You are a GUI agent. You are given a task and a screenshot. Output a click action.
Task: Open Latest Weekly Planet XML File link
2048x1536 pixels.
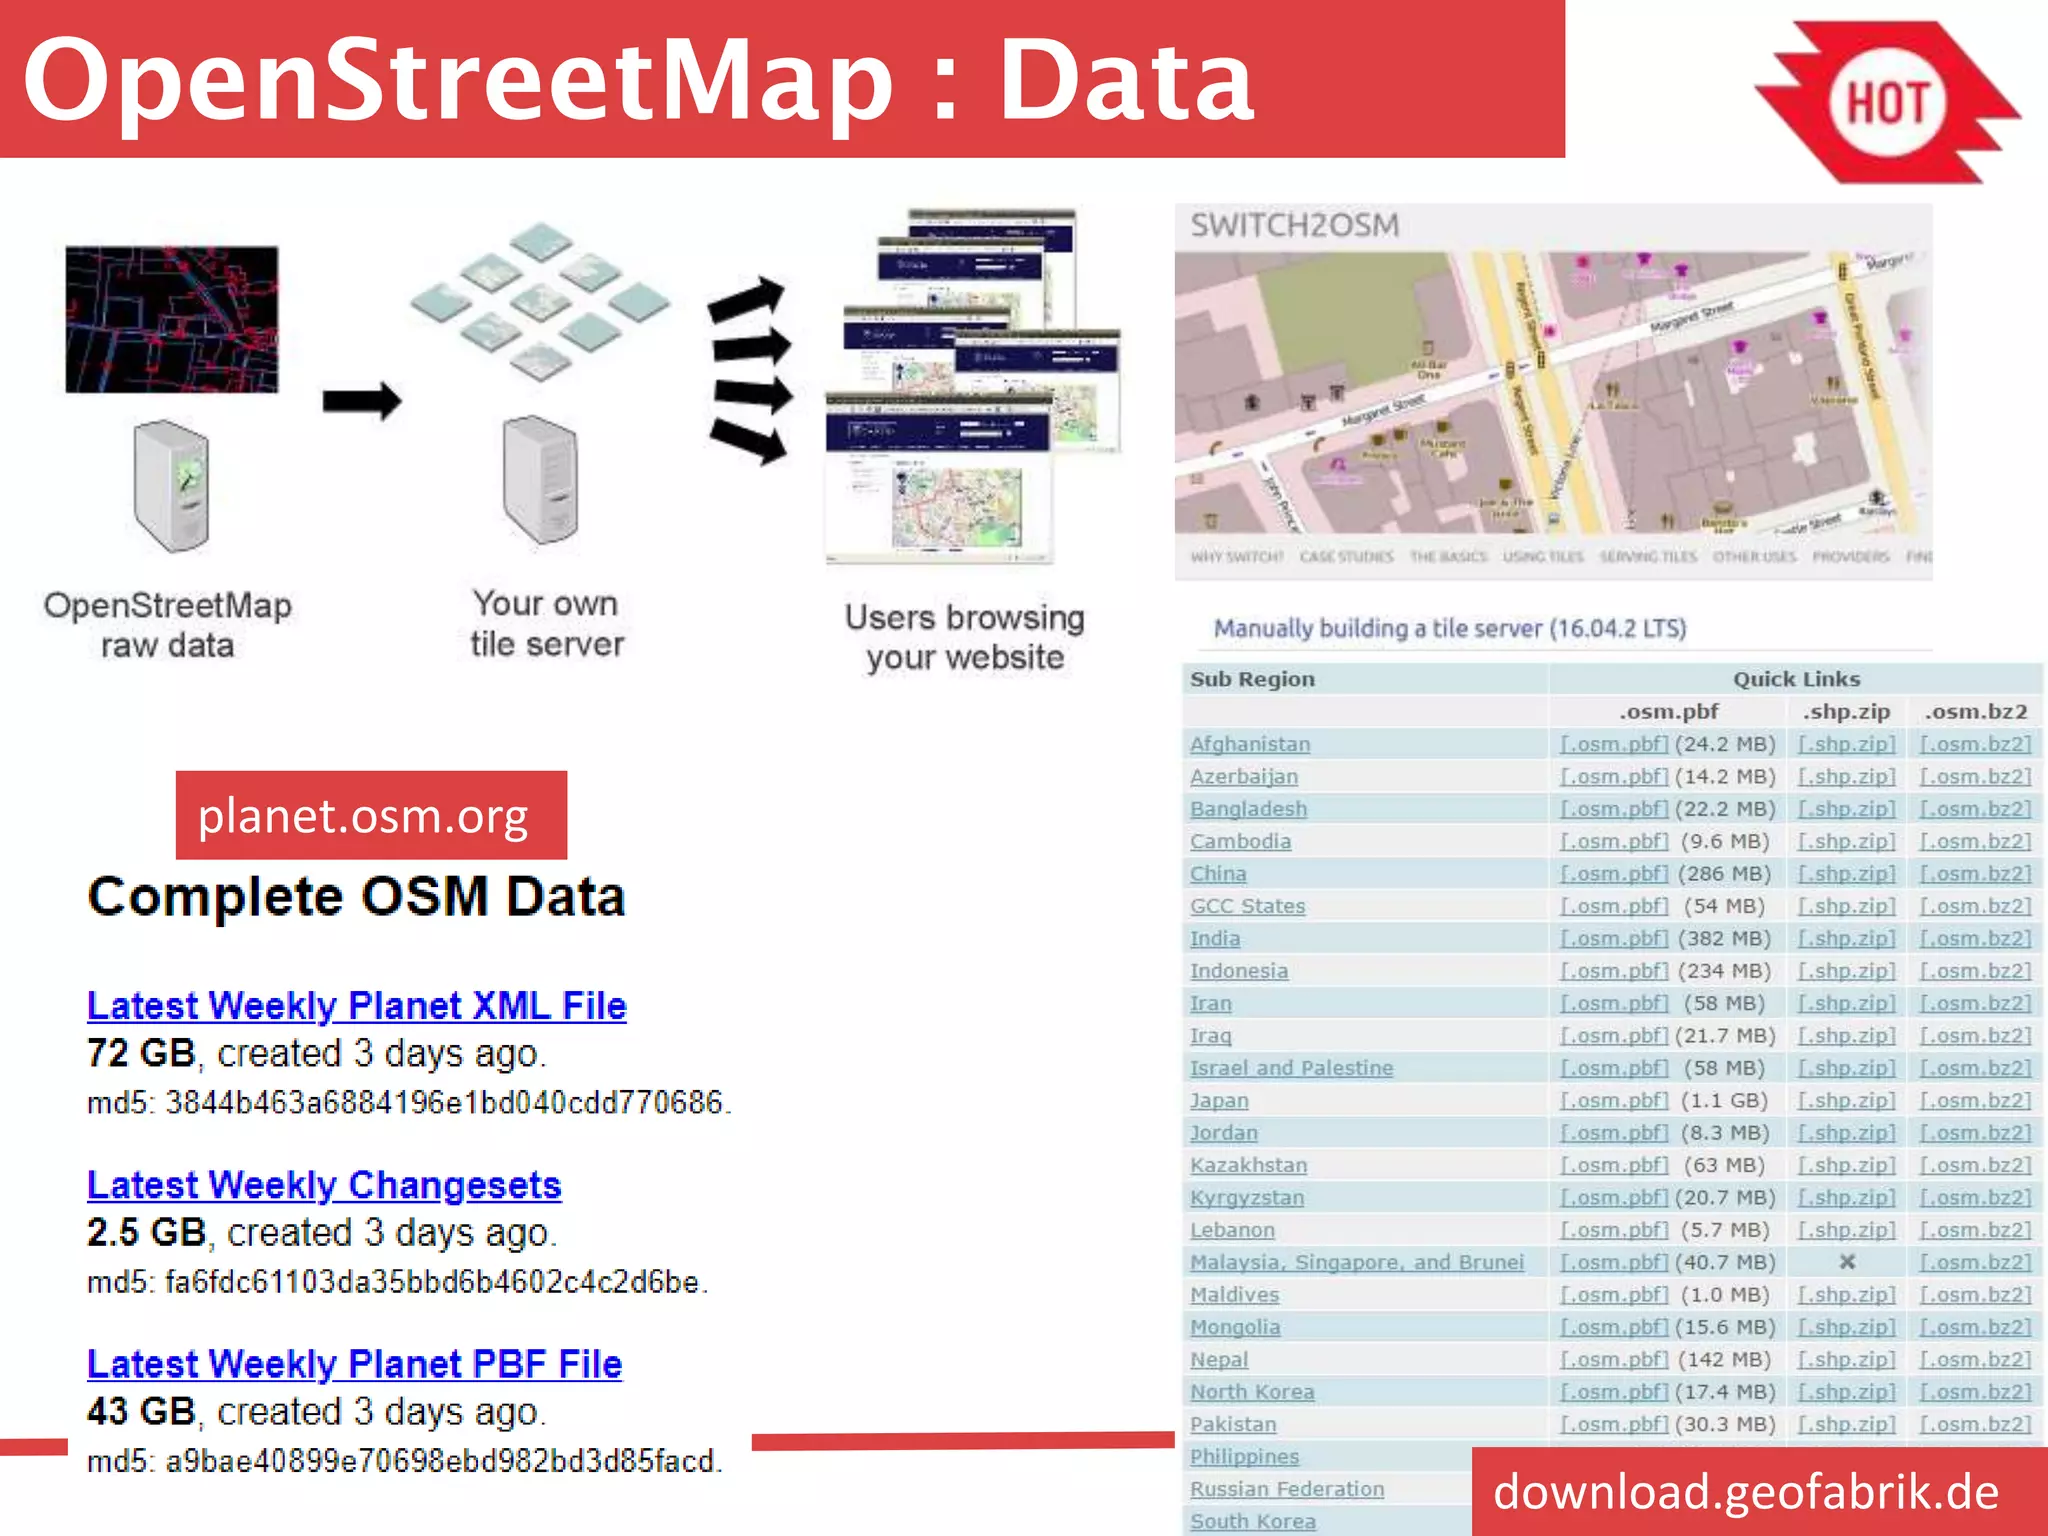point(356,1006)
